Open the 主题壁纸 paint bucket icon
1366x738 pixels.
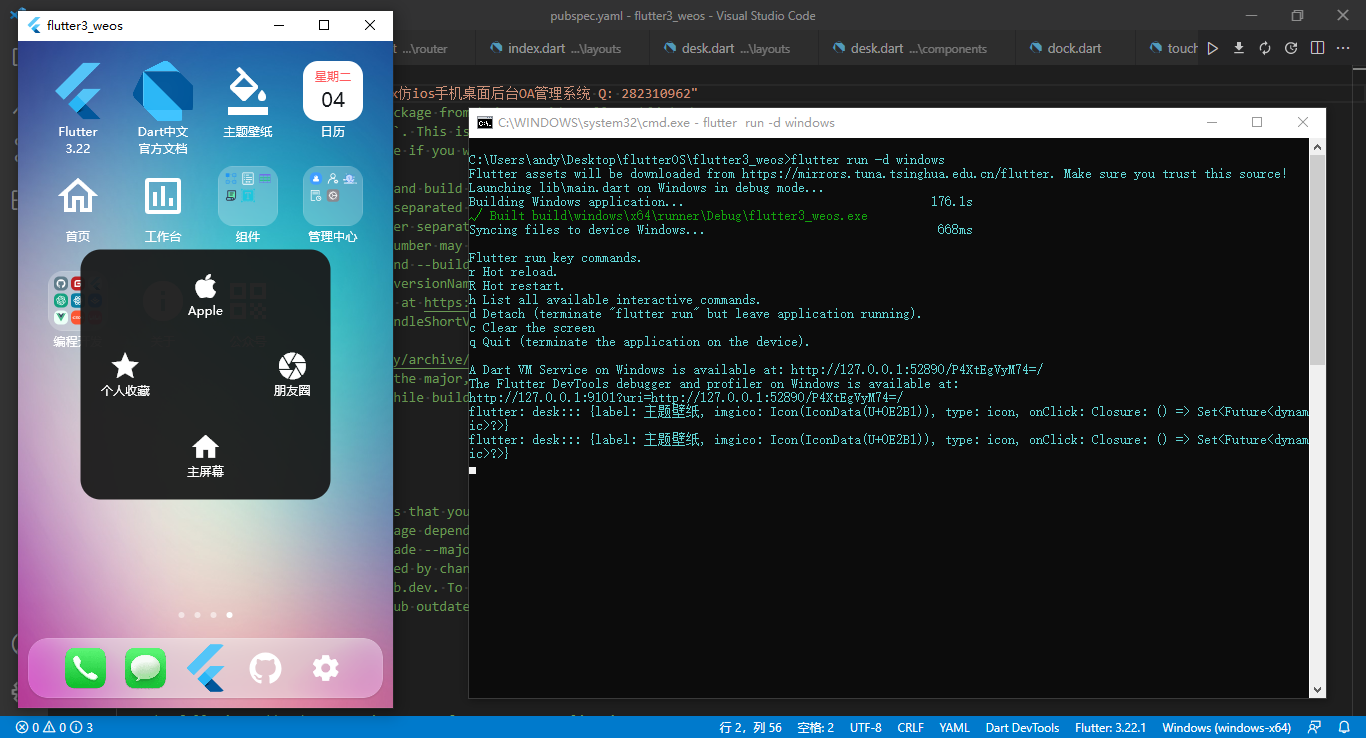click(x=248, y=91)
